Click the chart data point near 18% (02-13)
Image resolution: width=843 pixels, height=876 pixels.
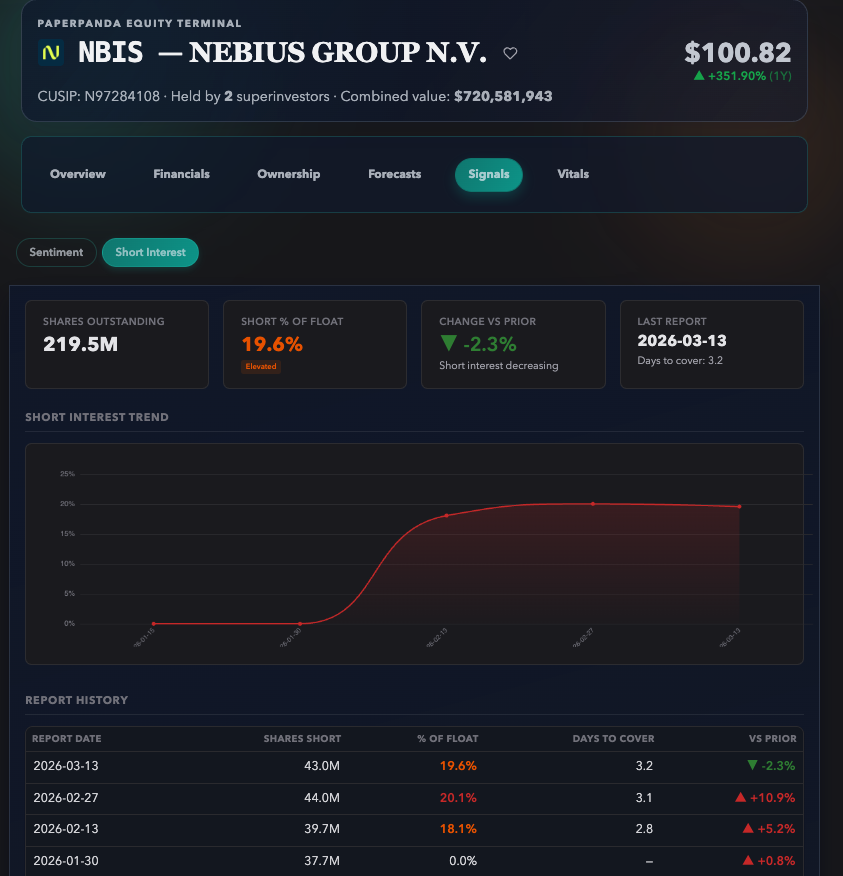tap(446, 516)
